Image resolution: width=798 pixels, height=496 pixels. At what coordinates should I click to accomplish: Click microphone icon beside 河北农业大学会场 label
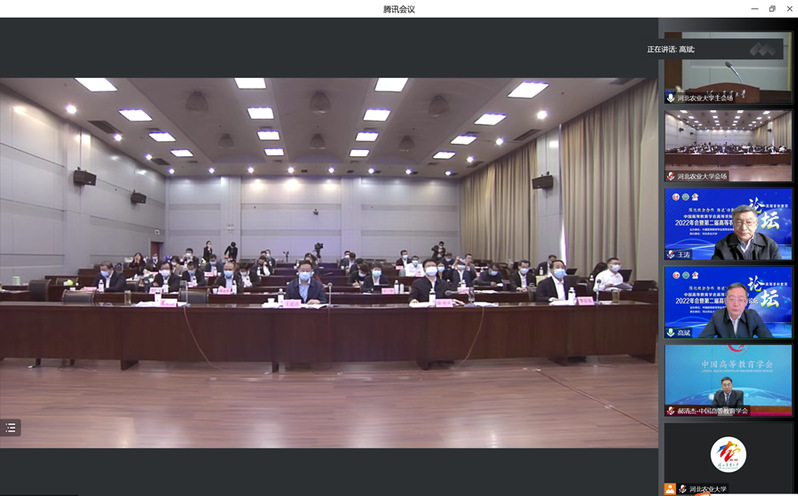pyautogui.click(x=671, y=176)
